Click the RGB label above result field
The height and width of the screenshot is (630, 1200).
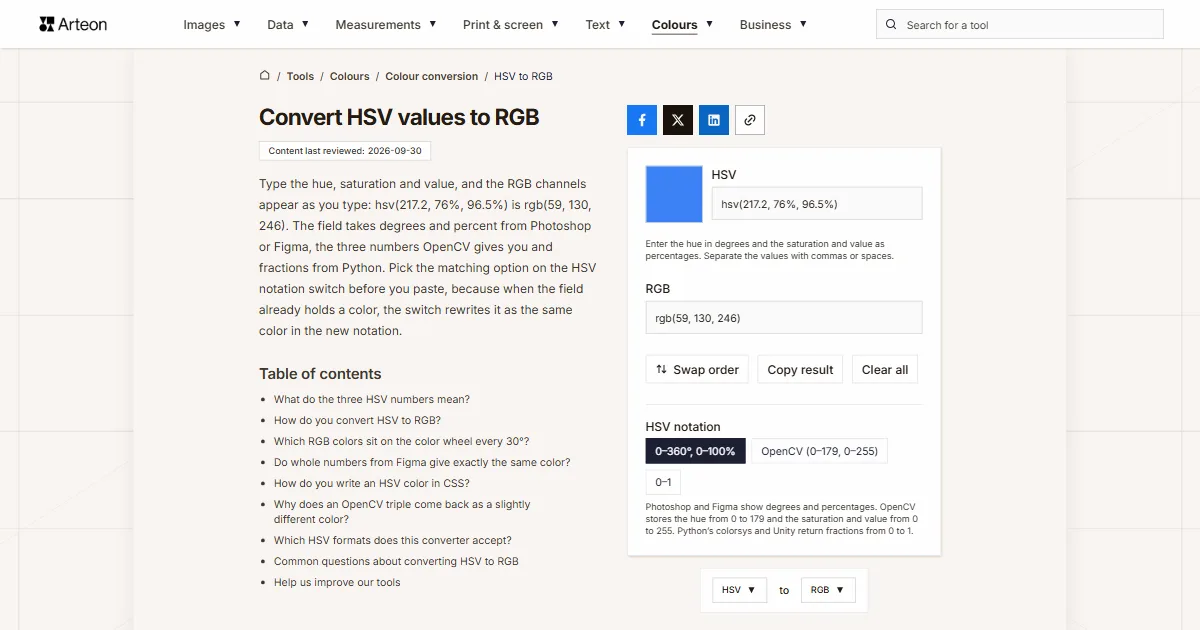point(658,288)
